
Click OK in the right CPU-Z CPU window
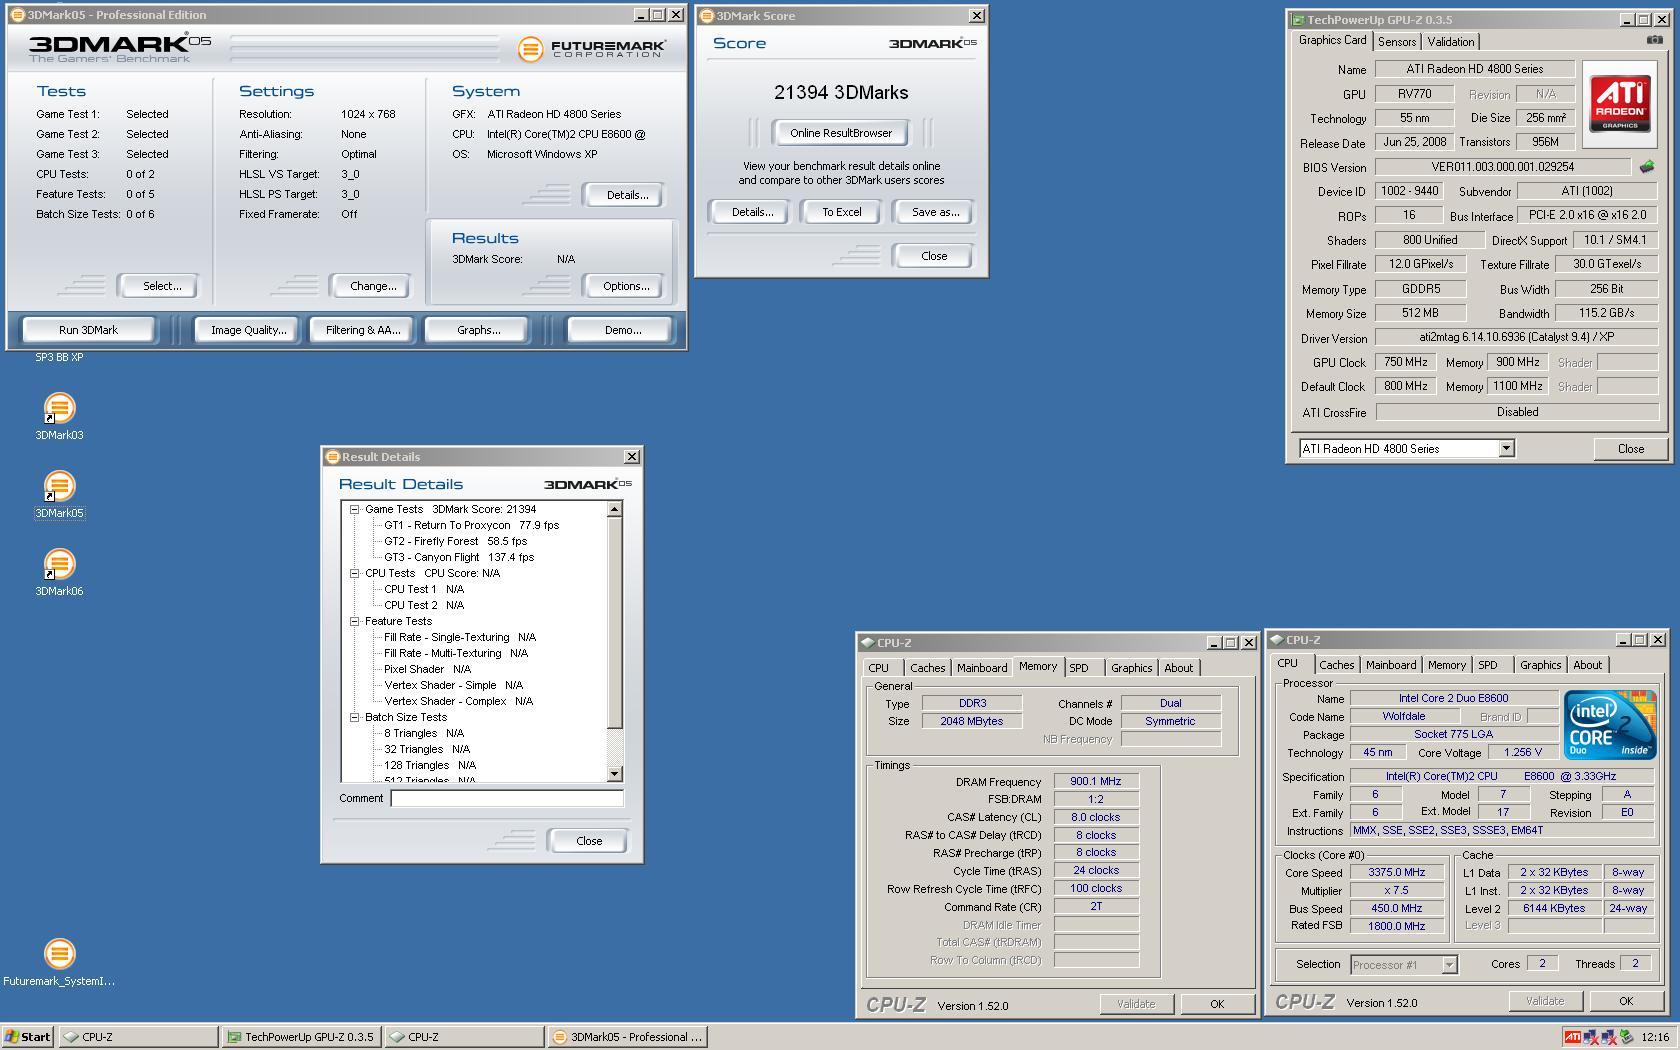coord(1625,1001)
